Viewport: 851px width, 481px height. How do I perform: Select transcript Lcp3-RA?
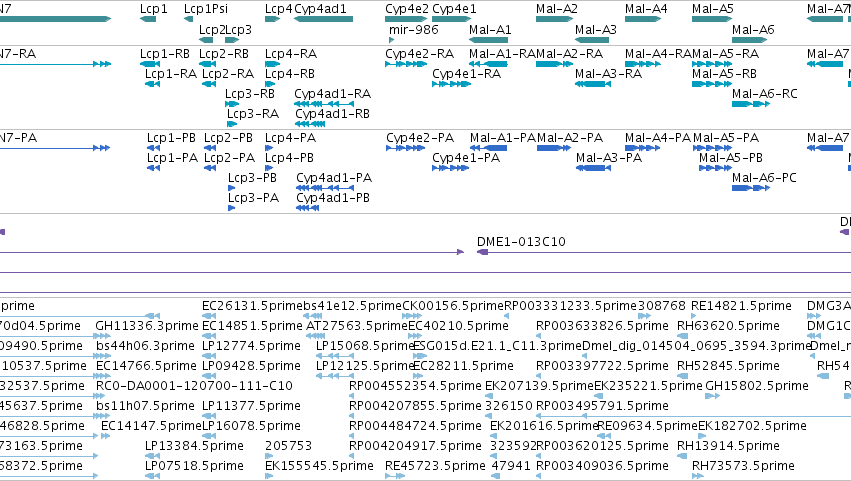[232, 124]
